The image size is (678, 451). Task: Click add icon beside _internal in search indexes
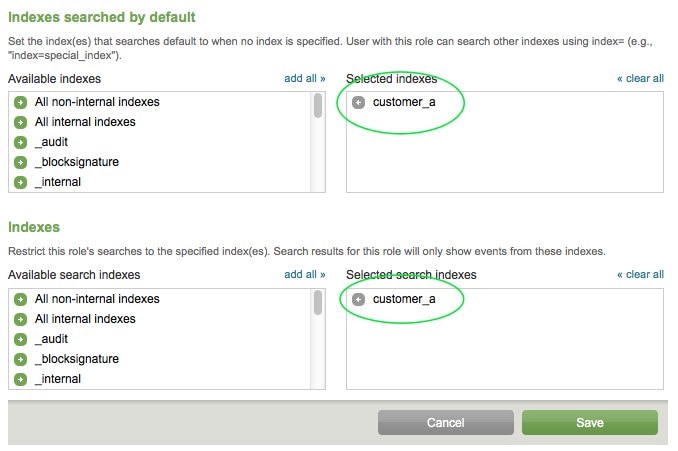[20, 379]
